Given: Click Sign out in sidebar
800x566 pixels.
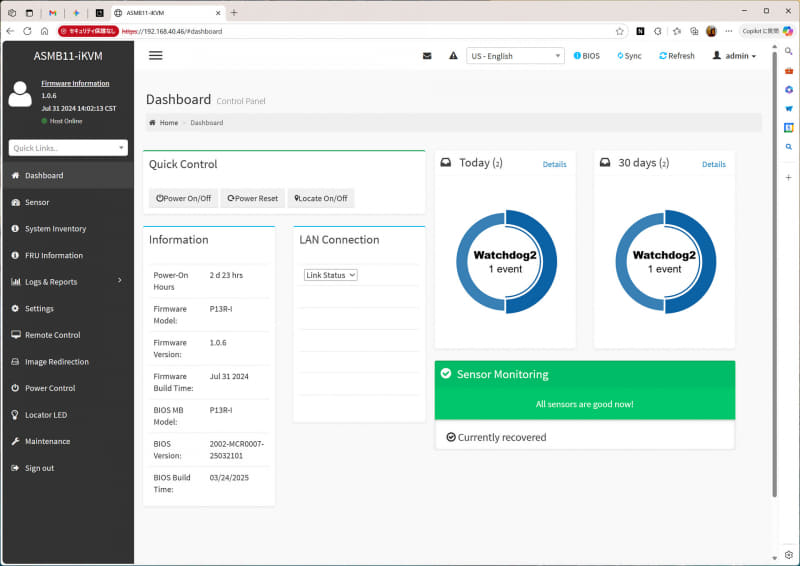Looking at the screenshot, I should pyautogui.click(x=68, y=468).
